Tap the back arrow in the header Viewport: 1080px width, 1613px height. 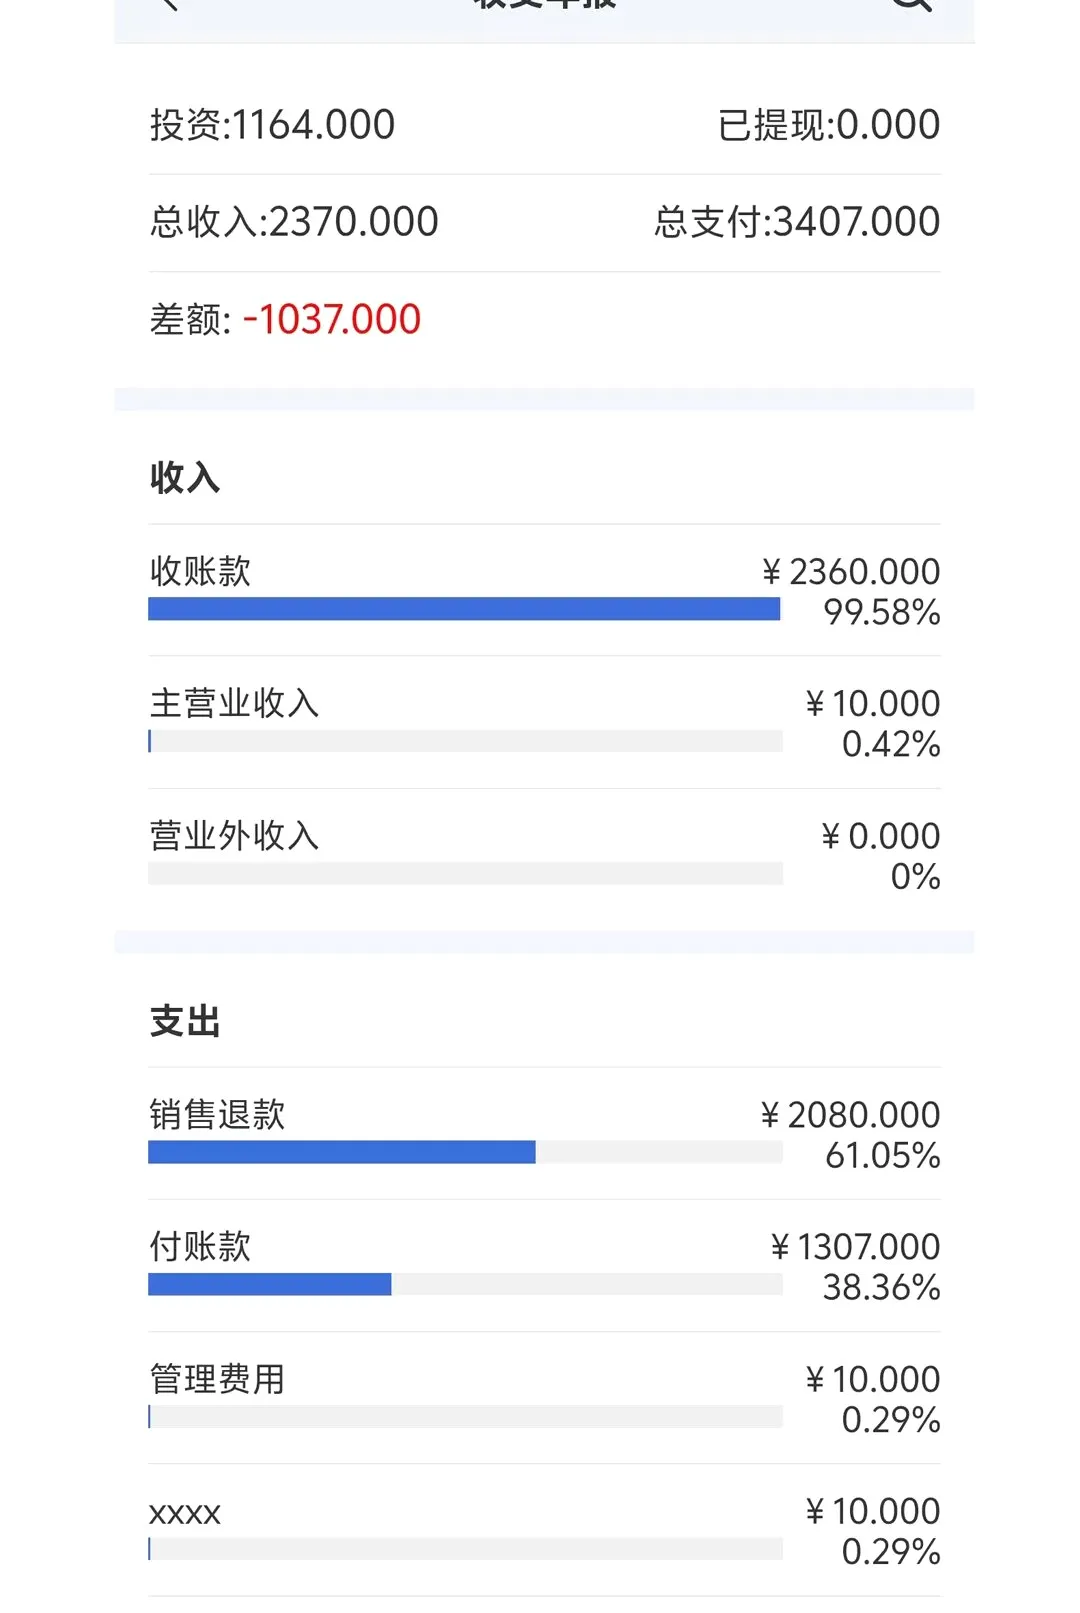170,4
